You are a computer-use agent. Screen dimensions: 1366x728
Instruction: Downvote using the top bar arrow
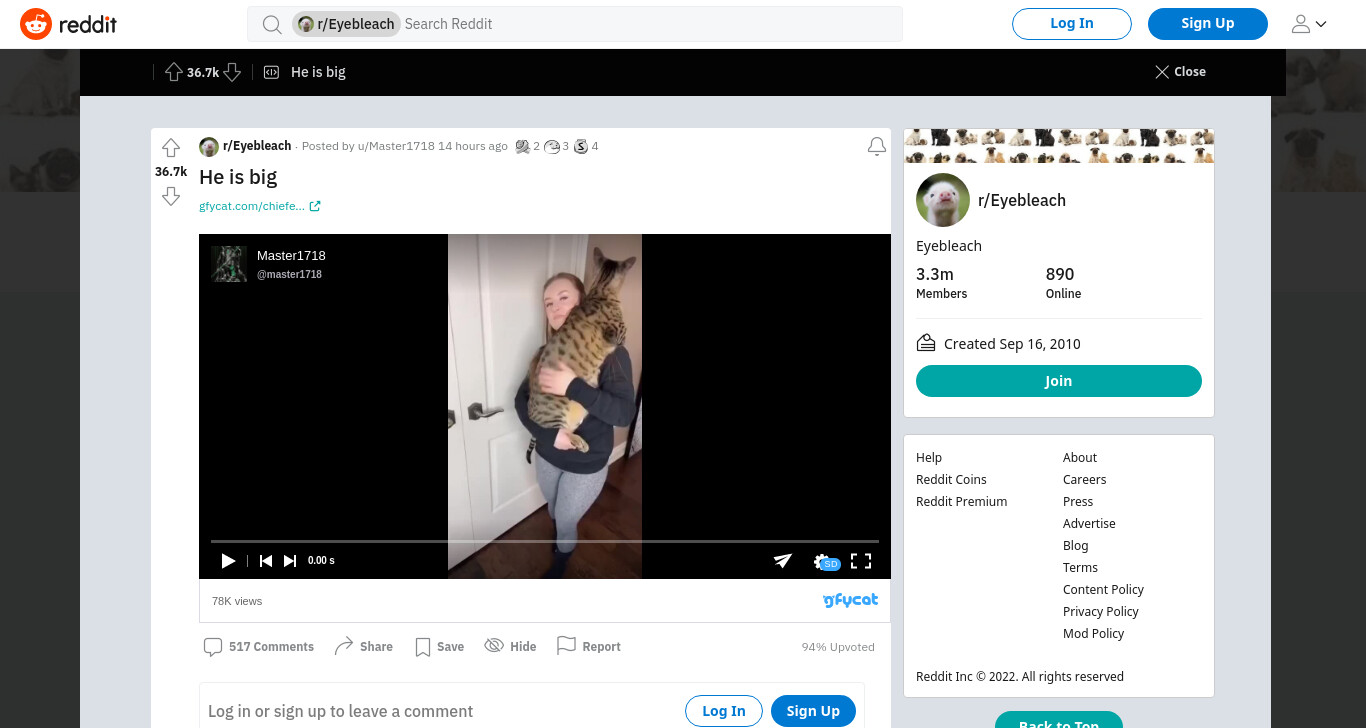232,72
